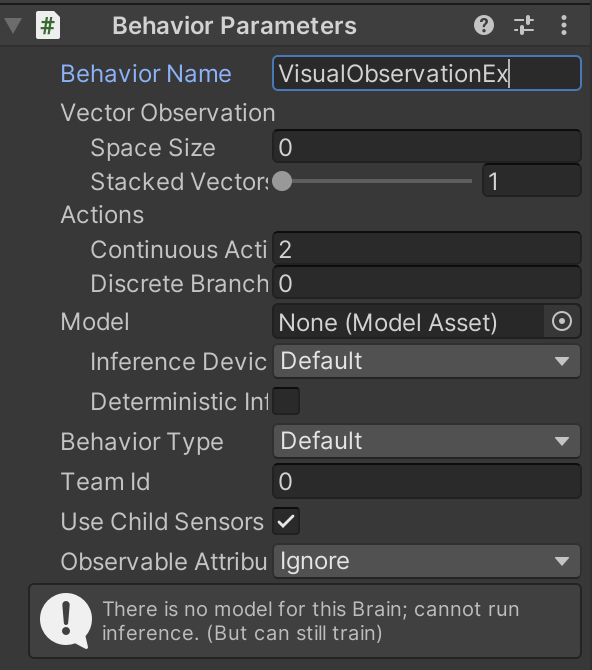The height and width of the screenshot is (670, 592).
Task: Click the Stacked Vectors slider handle
Action: click(x=282, y=181)
